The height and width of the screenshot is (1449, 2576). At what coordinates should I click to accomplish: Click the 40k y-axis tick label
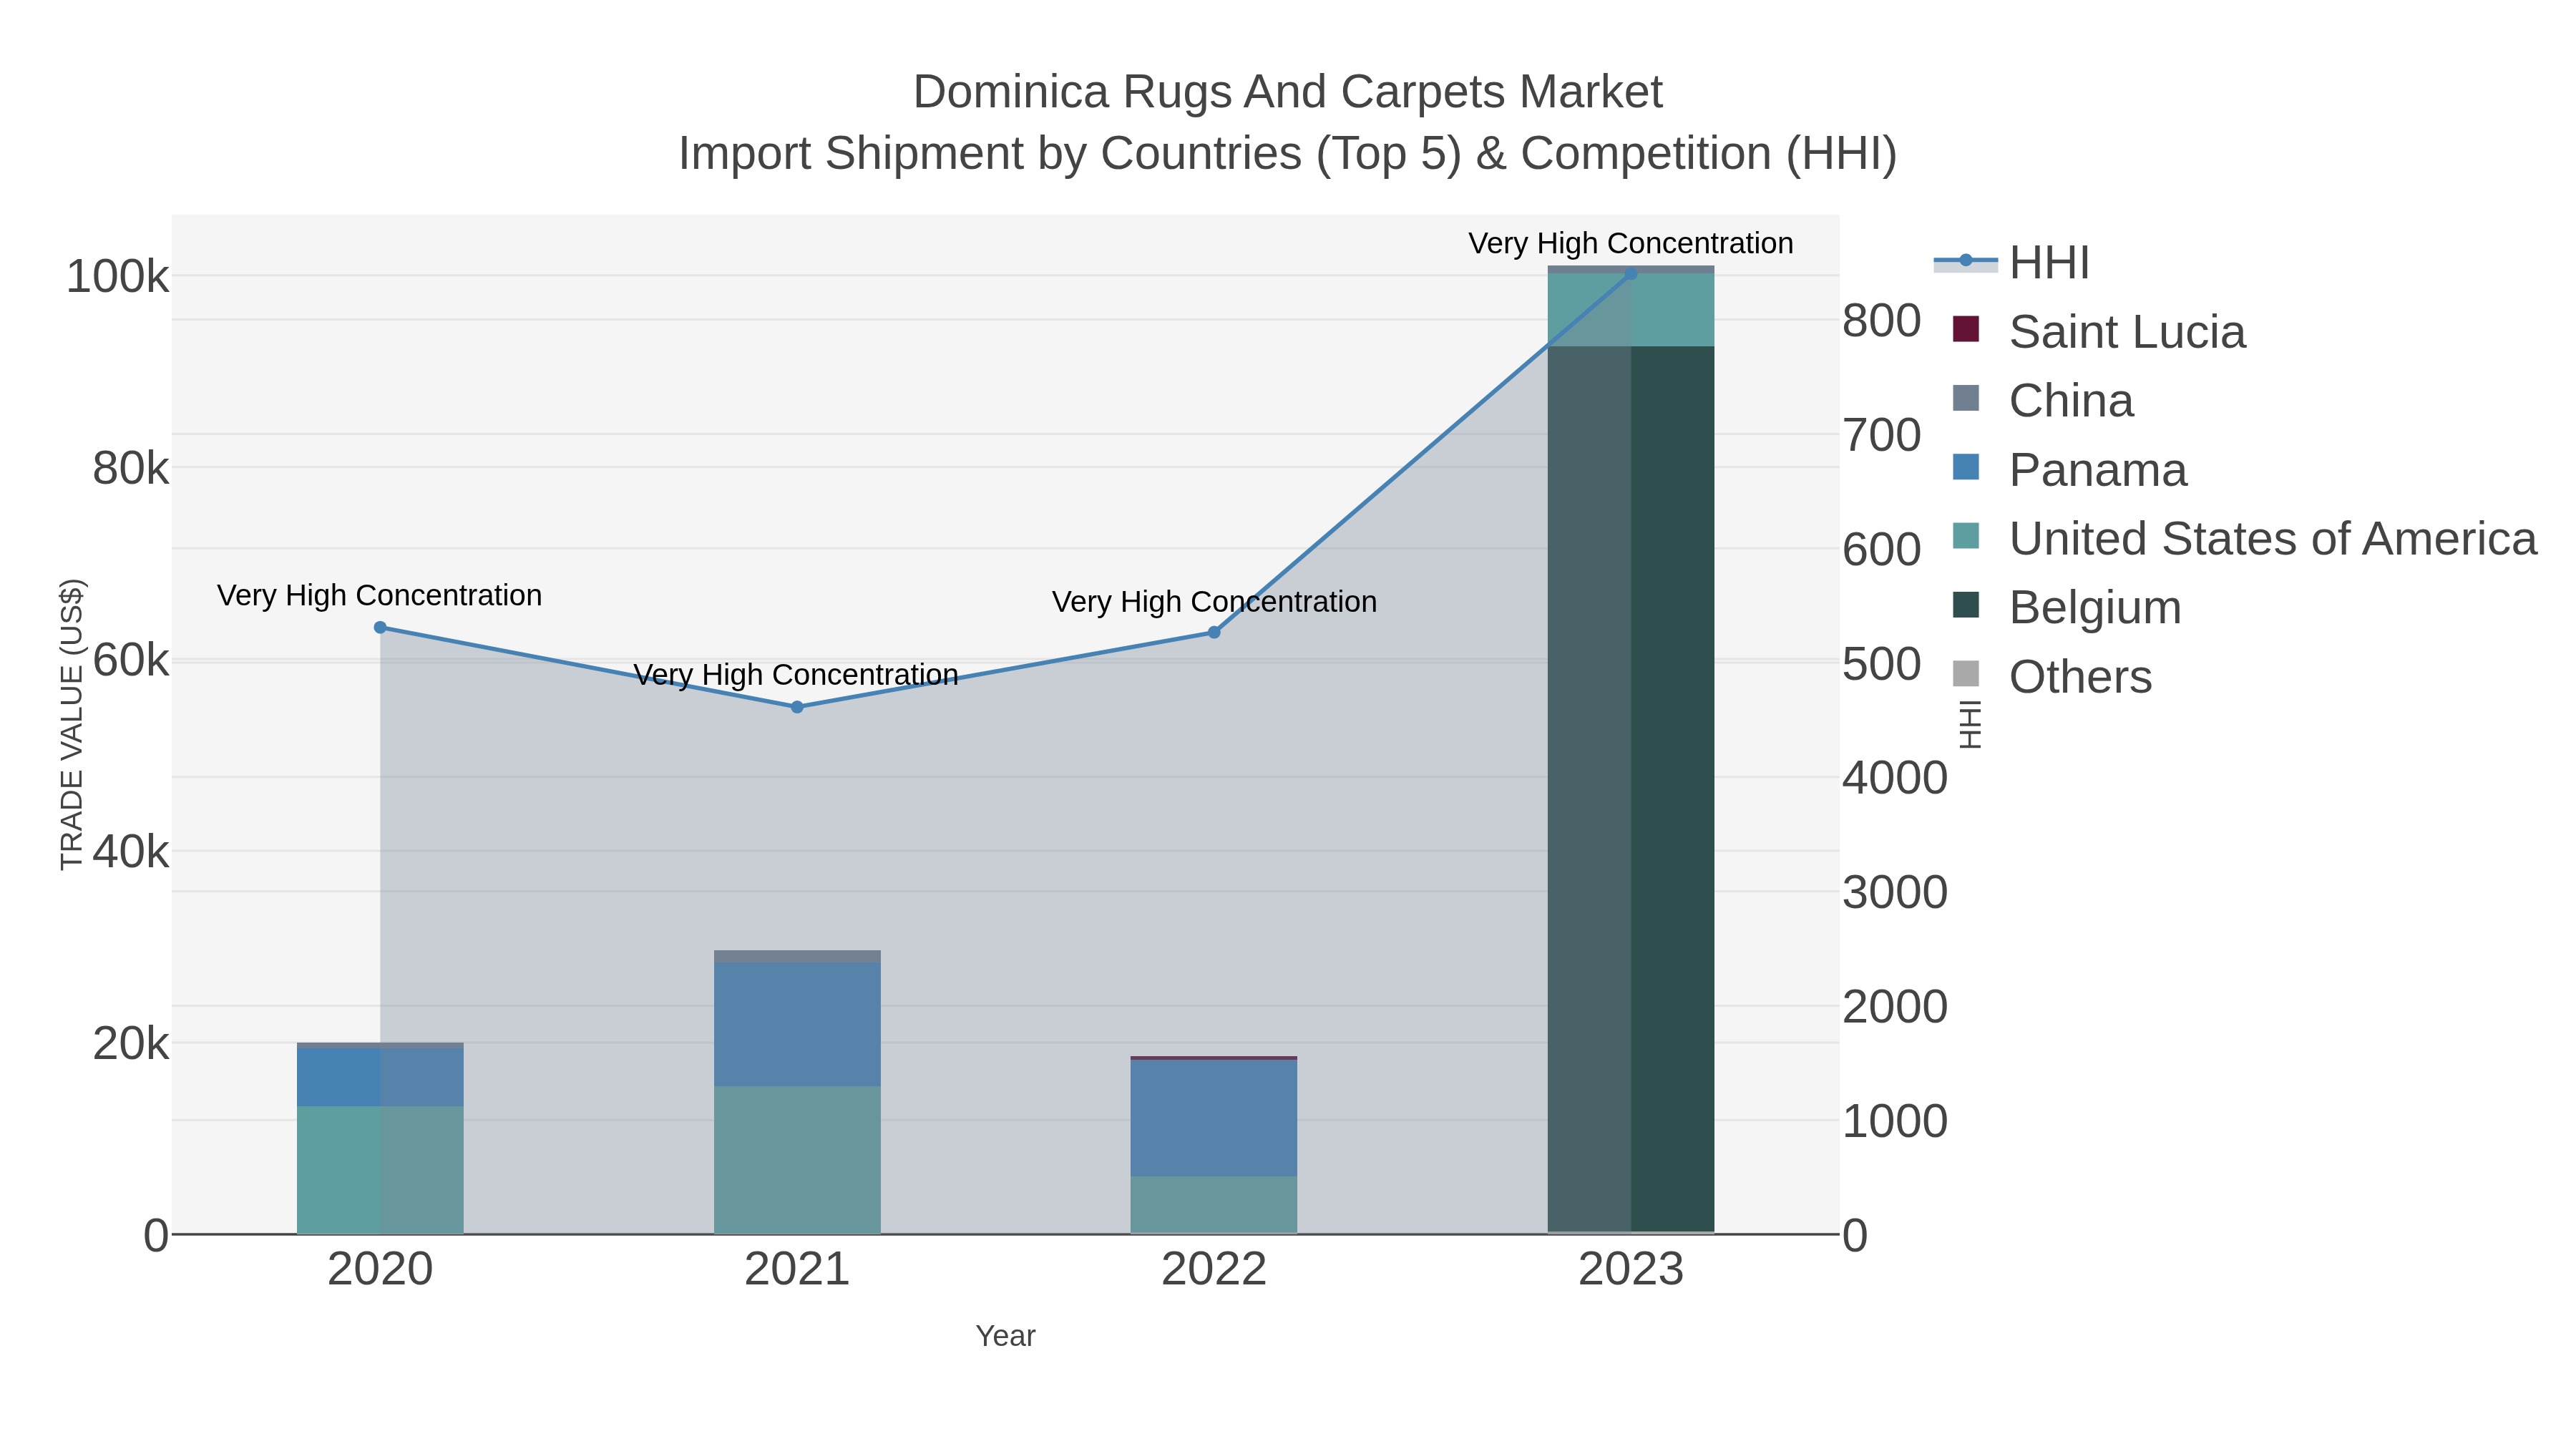(x=130, y=853)
